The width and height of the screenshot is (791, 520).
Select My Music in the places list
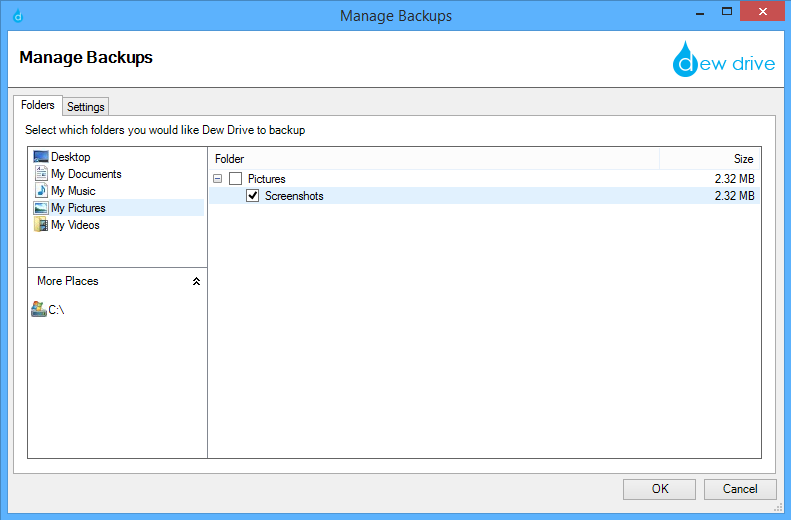point(73,191)
